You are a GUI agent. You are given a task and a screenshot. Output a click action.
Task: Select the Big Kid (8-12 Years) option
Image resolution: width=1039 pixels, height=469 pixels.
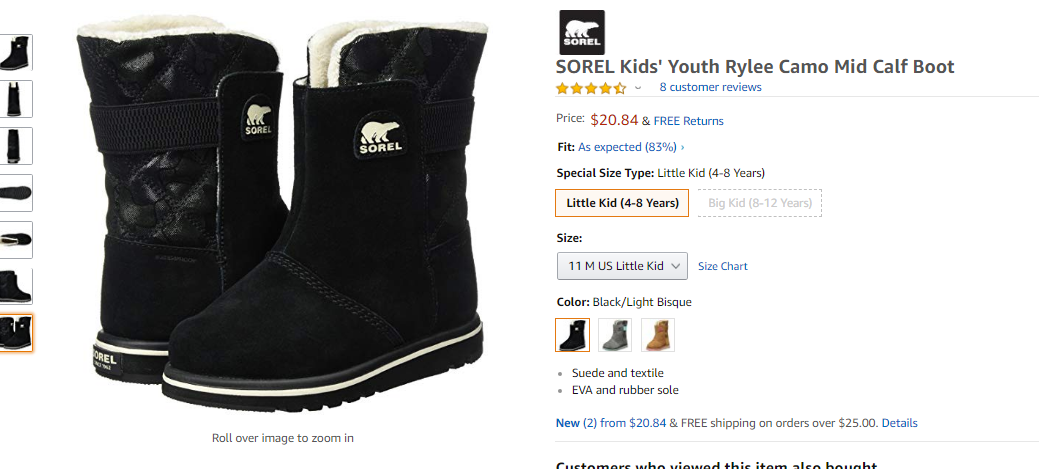759,203
